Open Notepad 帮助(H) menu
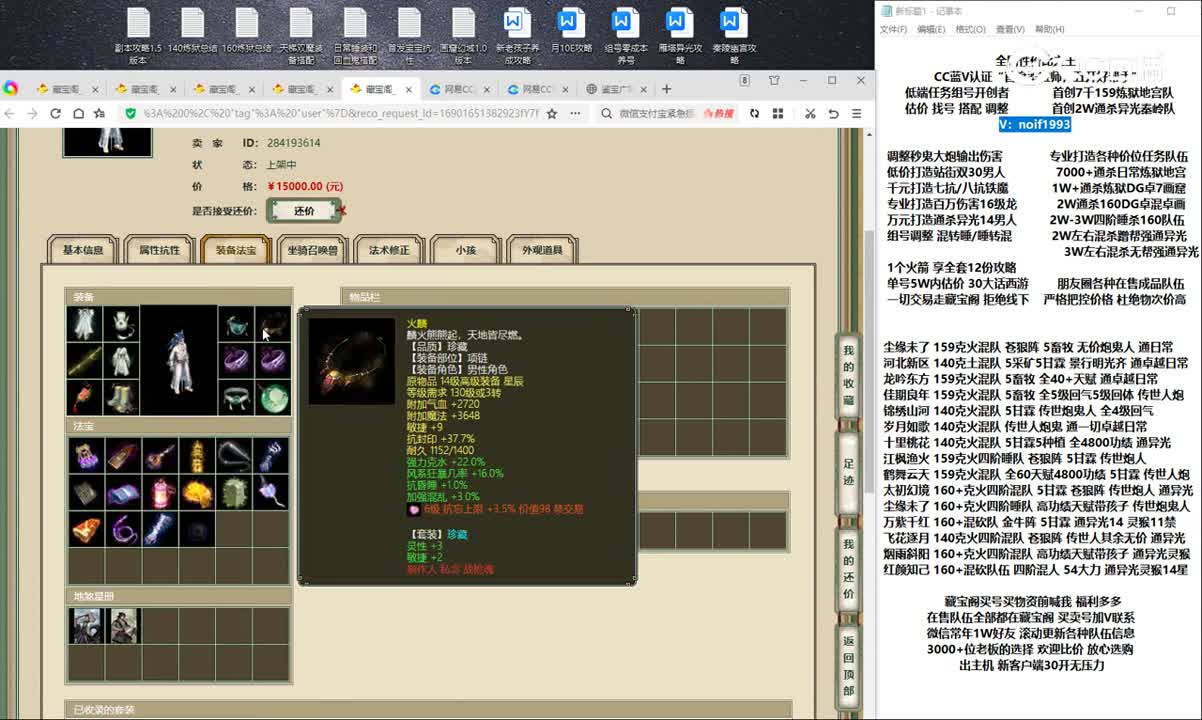 (1050, 30)
